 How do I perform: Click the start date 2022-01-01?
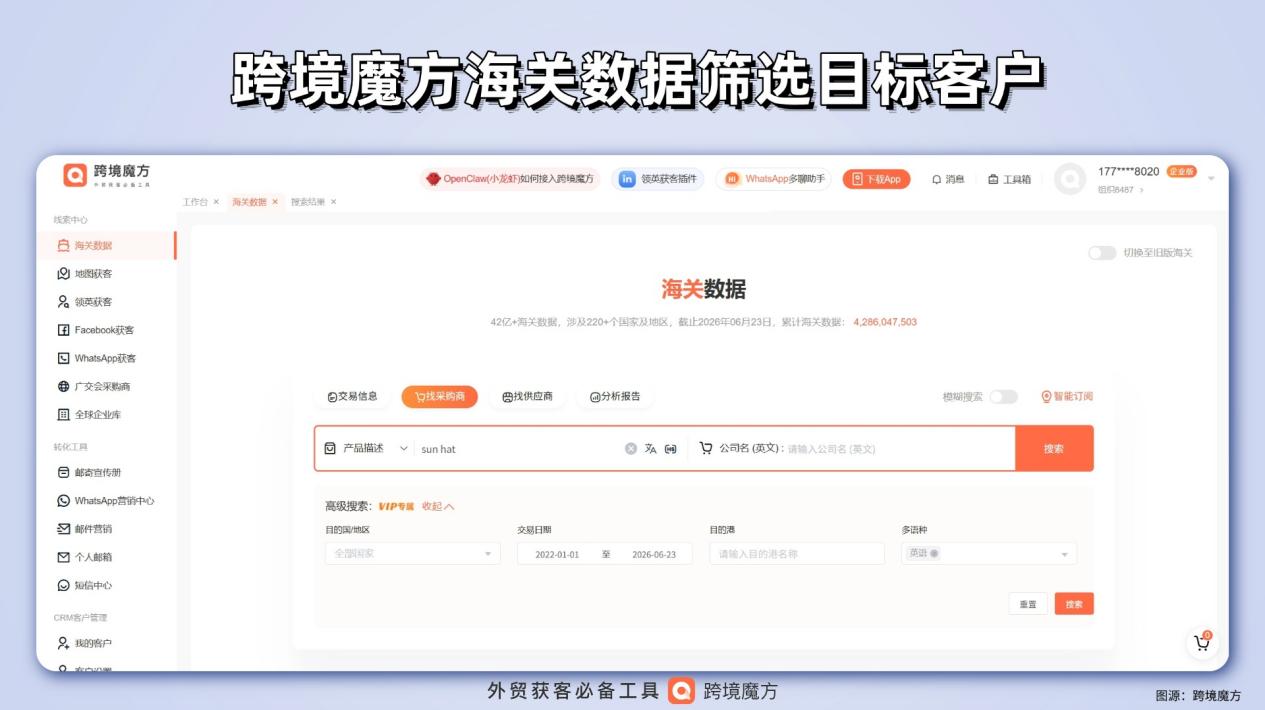click(x=557, y=554)
